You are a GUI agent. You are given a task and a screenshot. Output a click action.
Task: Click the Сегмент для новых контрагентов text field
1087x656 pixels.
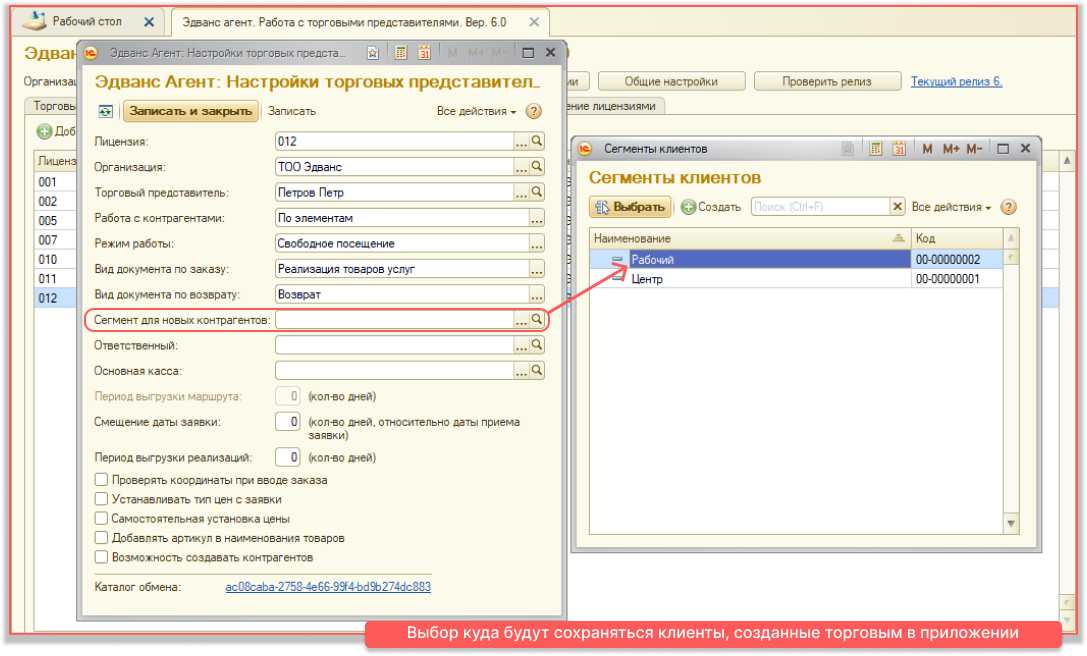click(394, 320)
